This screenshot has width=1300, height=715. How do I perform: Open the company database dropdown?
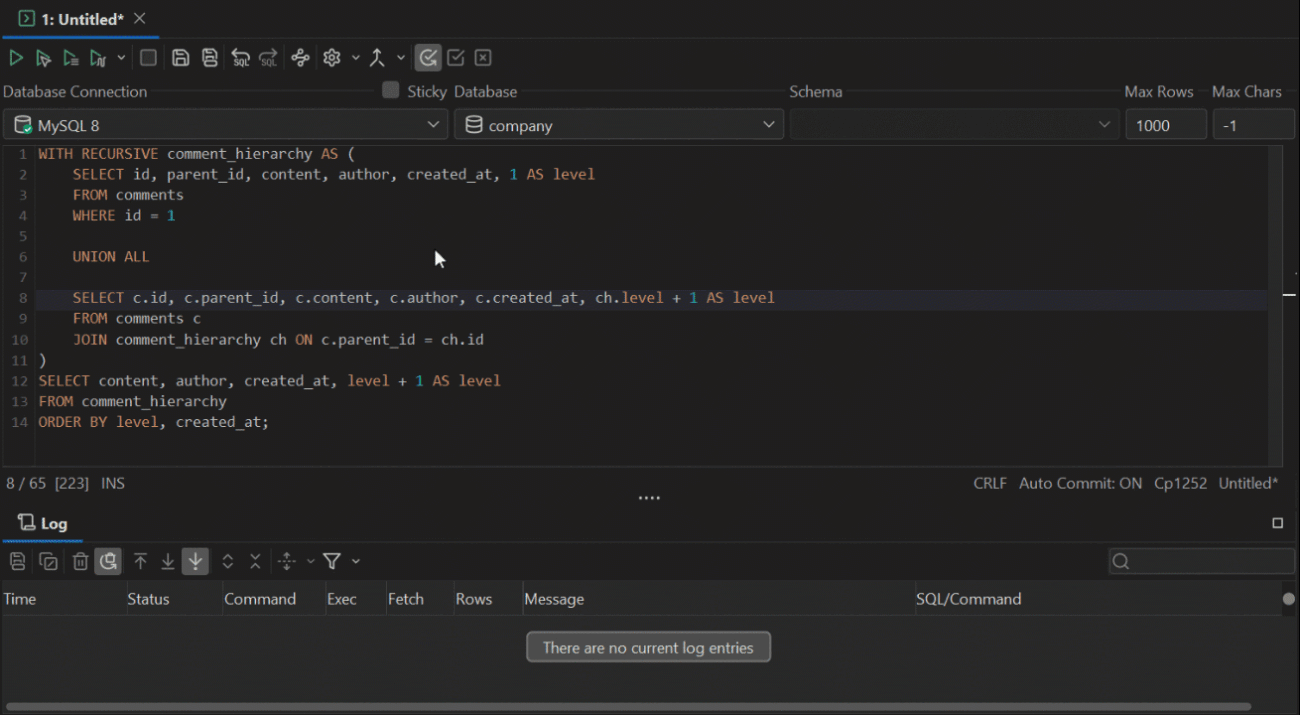[x=619, y=125]
